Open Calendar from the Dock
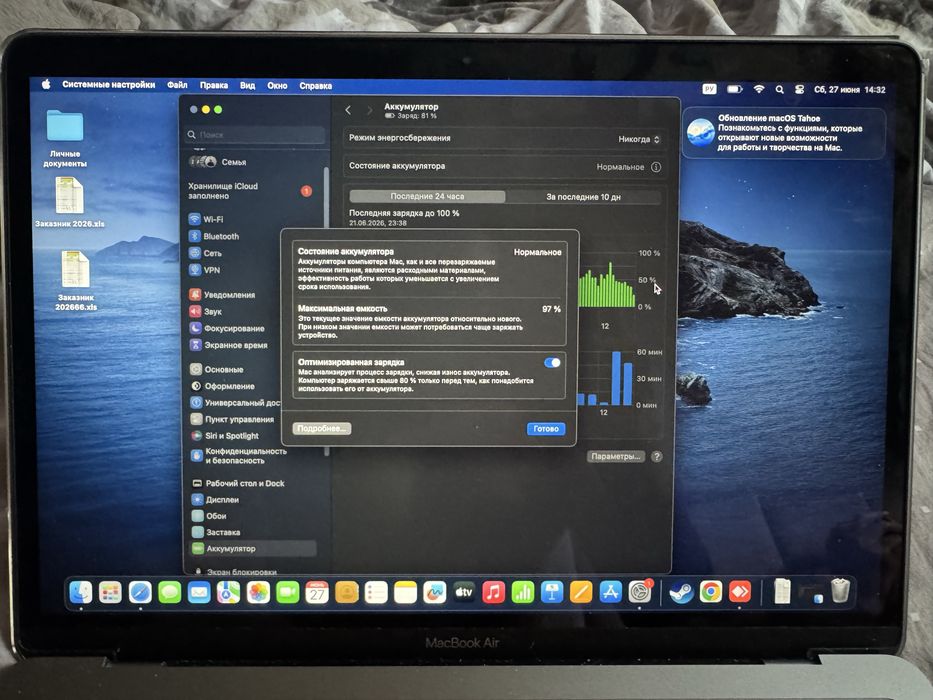Image resolution: width=933 pixels, height=700 pixels. pyautogui.click(x=317, y=593)
